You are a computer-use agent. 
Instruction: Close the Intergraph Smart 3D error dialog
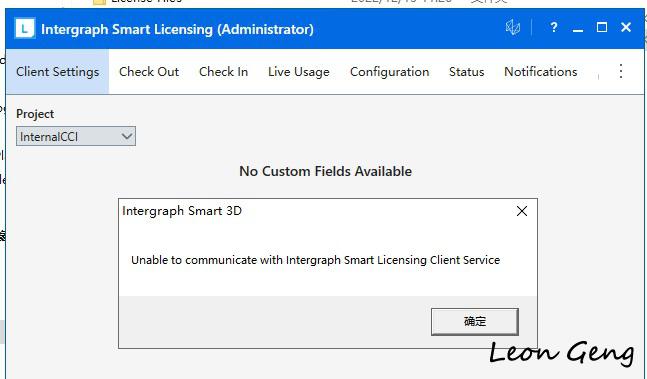522,211
